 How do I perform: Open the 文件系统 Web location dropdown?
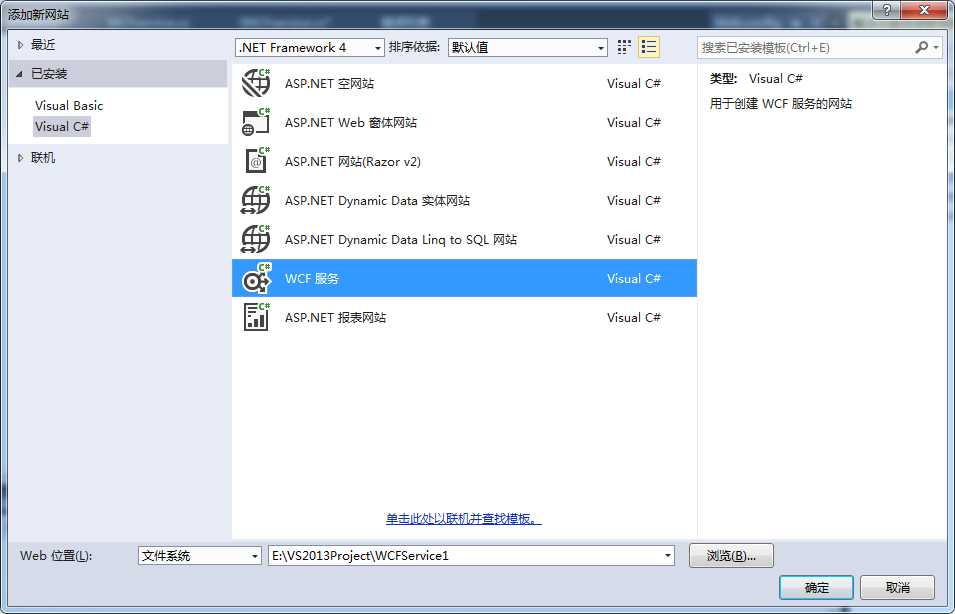200,556
